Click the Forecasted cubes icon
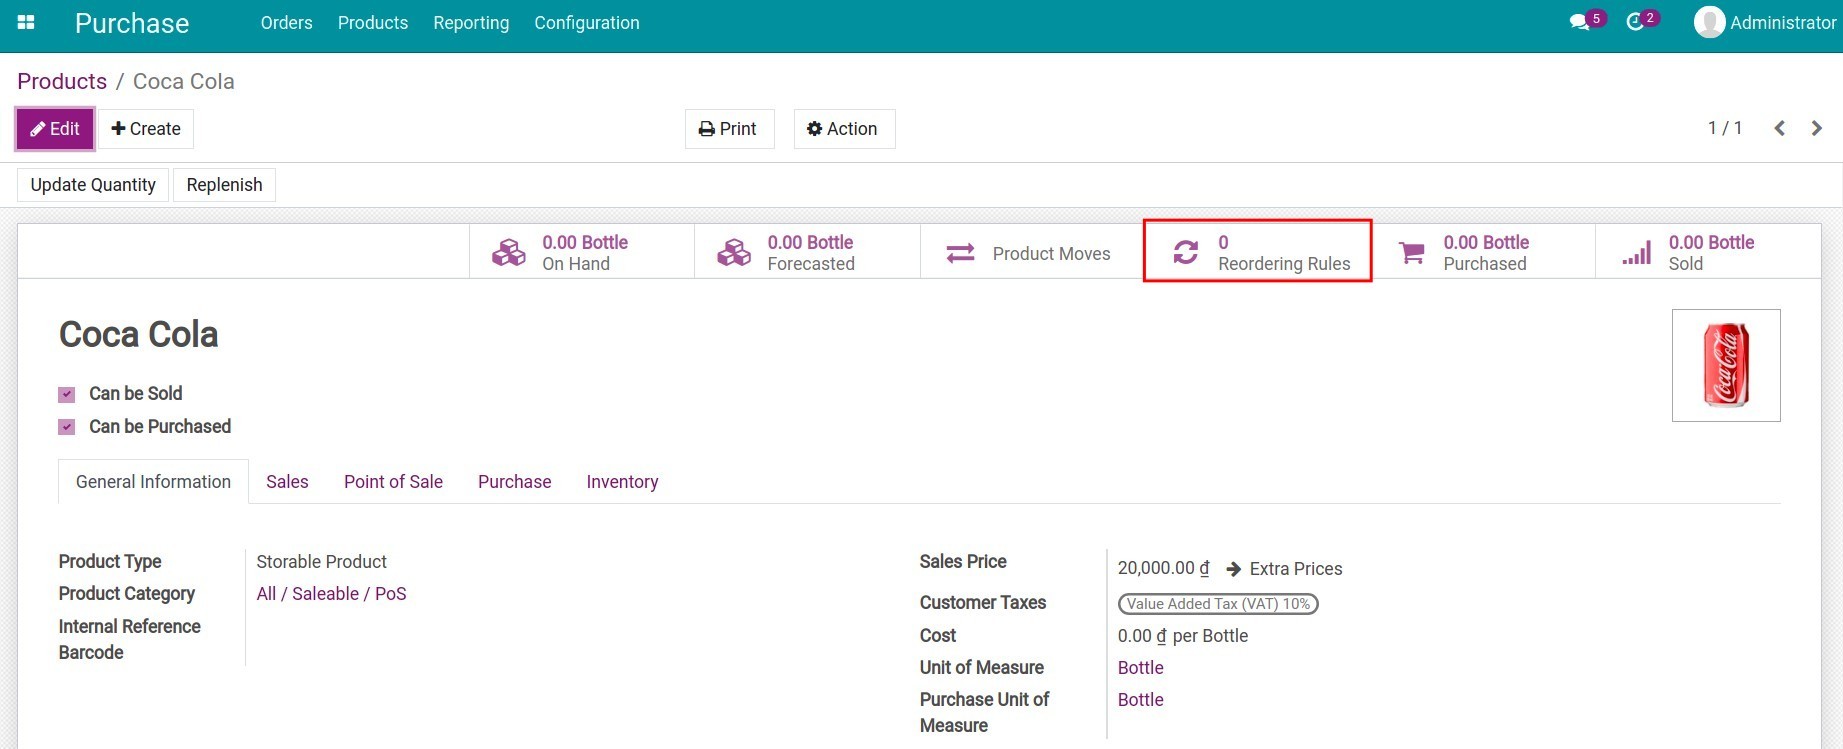 click(x=734, y=253)
